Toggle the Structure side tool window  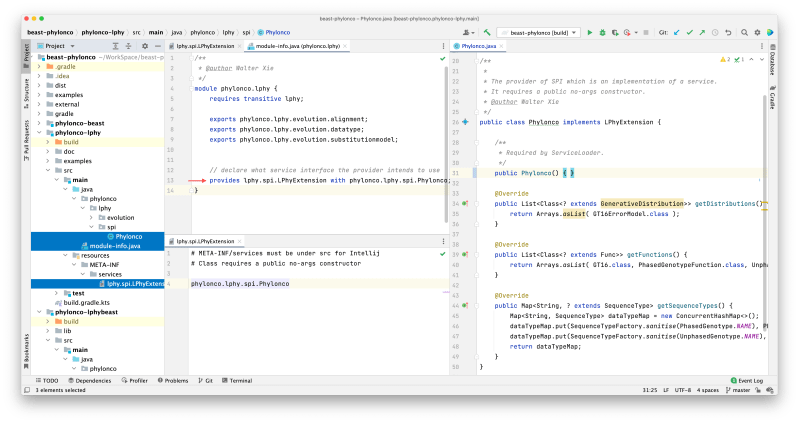pyautogui.click(x=26, y=93)
